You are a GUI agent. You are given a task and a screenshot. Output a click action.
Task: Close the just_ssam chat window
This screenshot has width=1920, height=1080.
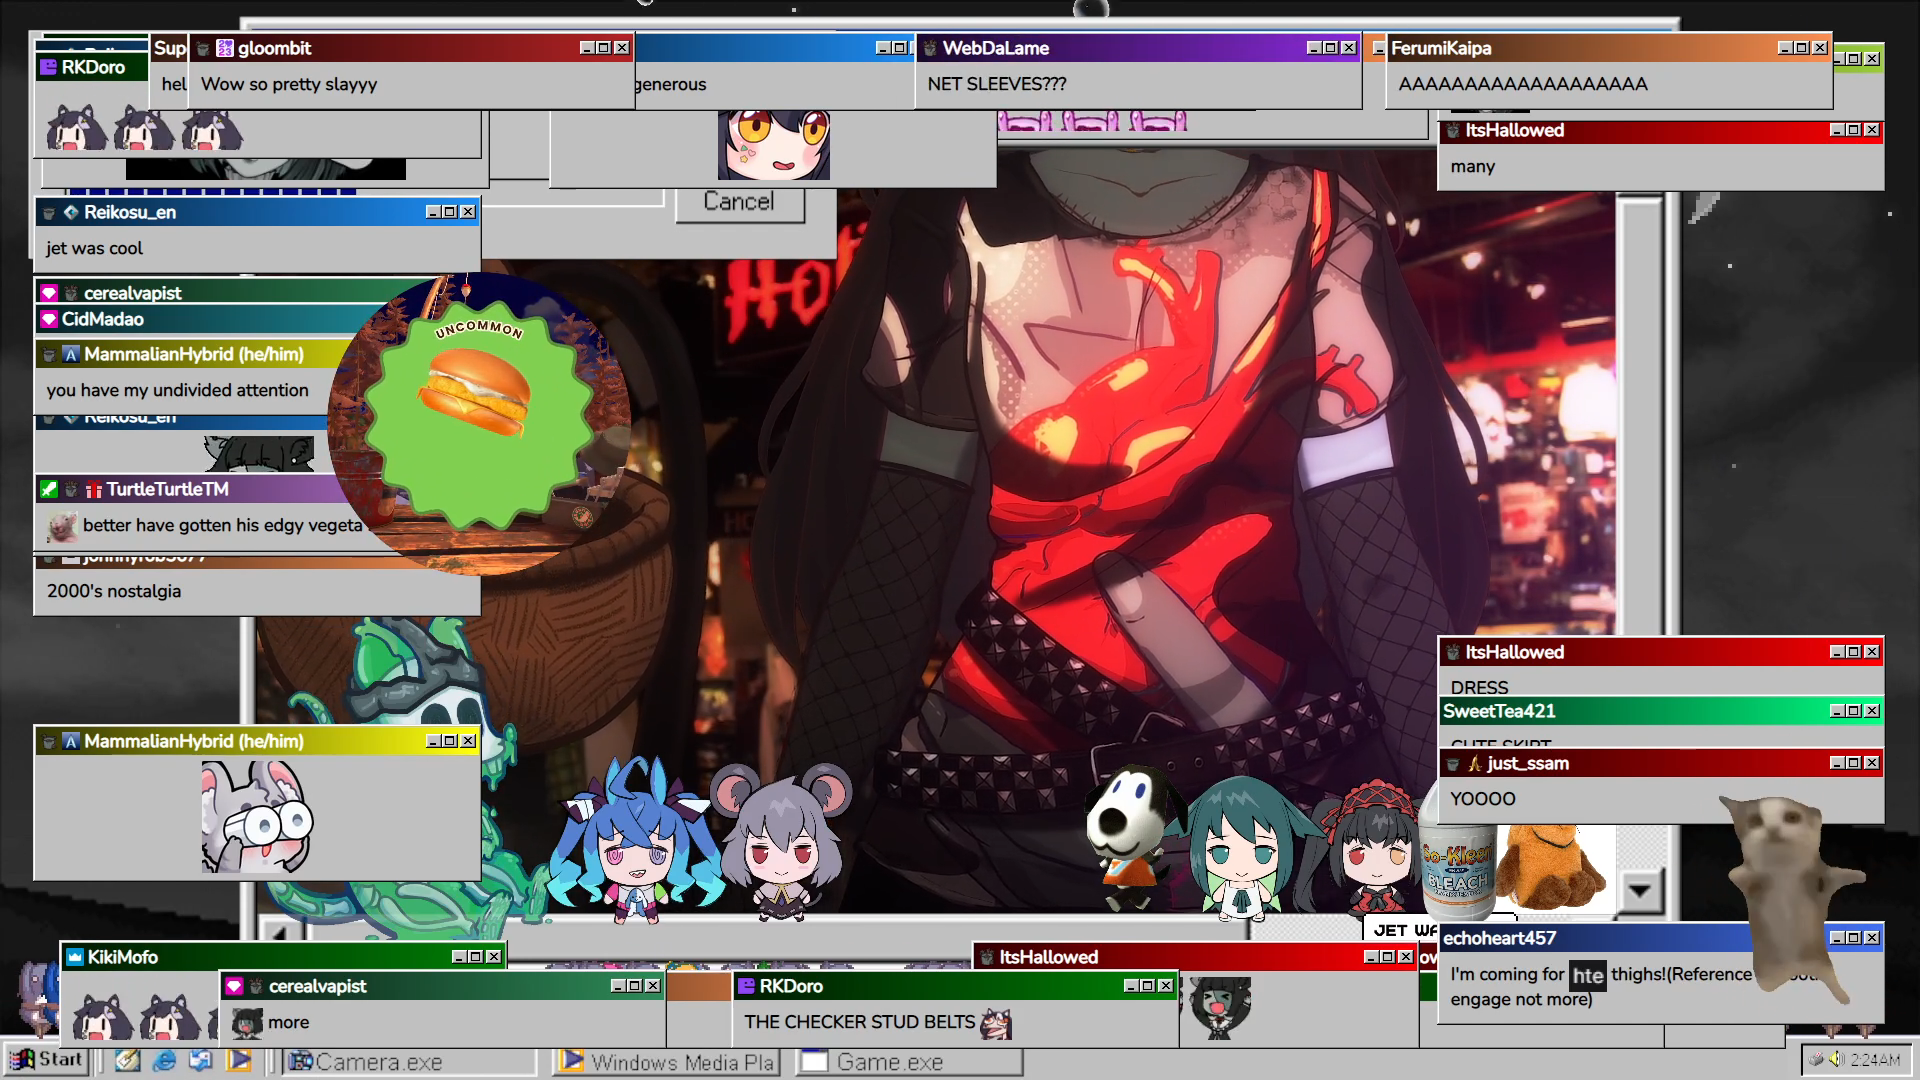tap(1872, 763)
